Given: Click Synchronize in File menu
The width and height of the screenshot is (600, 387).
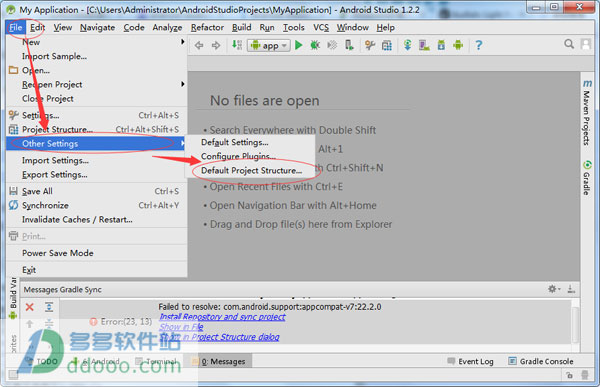Looking at the screenshot, I should (x=96, y=206).
